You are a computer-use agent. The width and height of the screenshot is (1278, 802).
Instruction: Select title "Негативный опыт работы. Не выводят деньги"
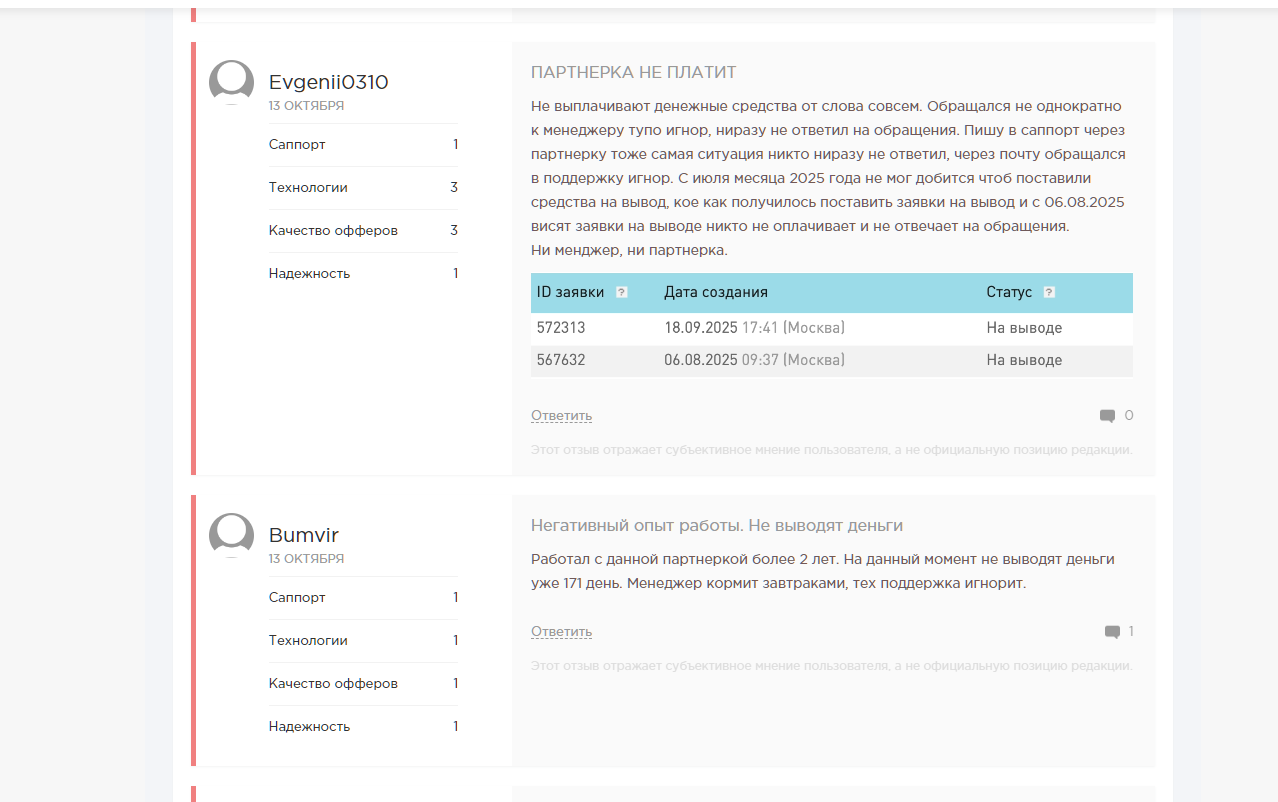click(x=716, y=525)
